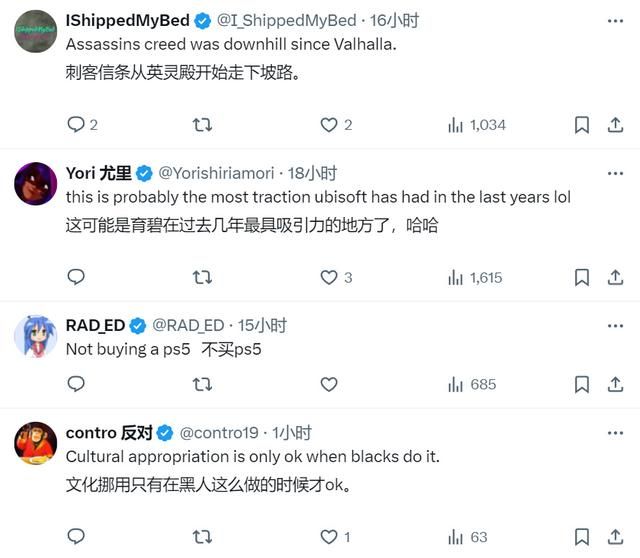The height and width of the screenshot is (558, 640).
Task: Open the RAD_ED username link
Action: (x=95, y=325)
